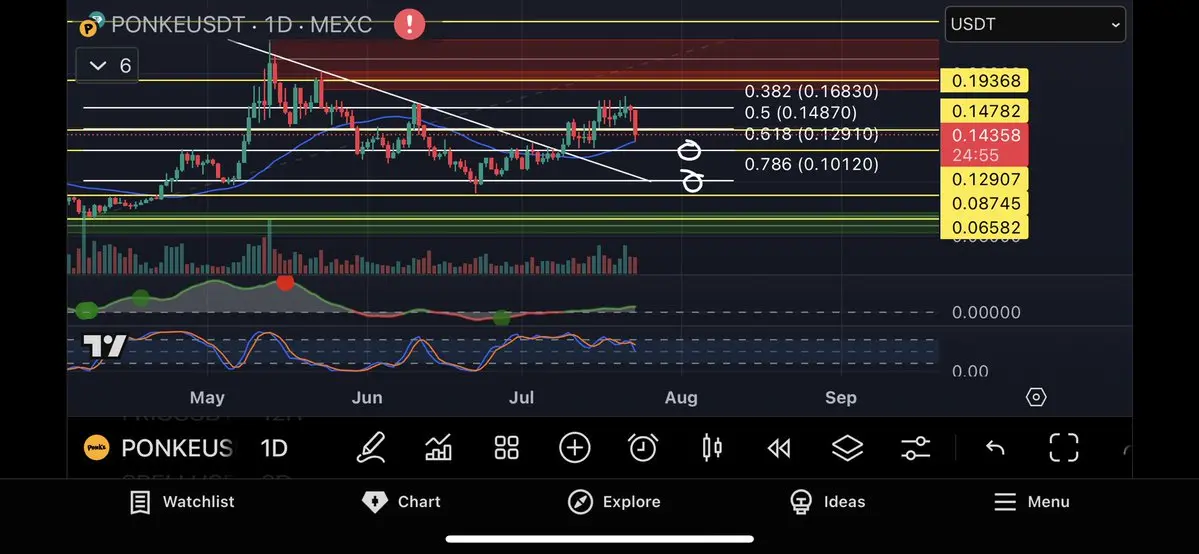Tap the add plus circle icon
The width and height of the screenshot is (1199, 554).
574,448
